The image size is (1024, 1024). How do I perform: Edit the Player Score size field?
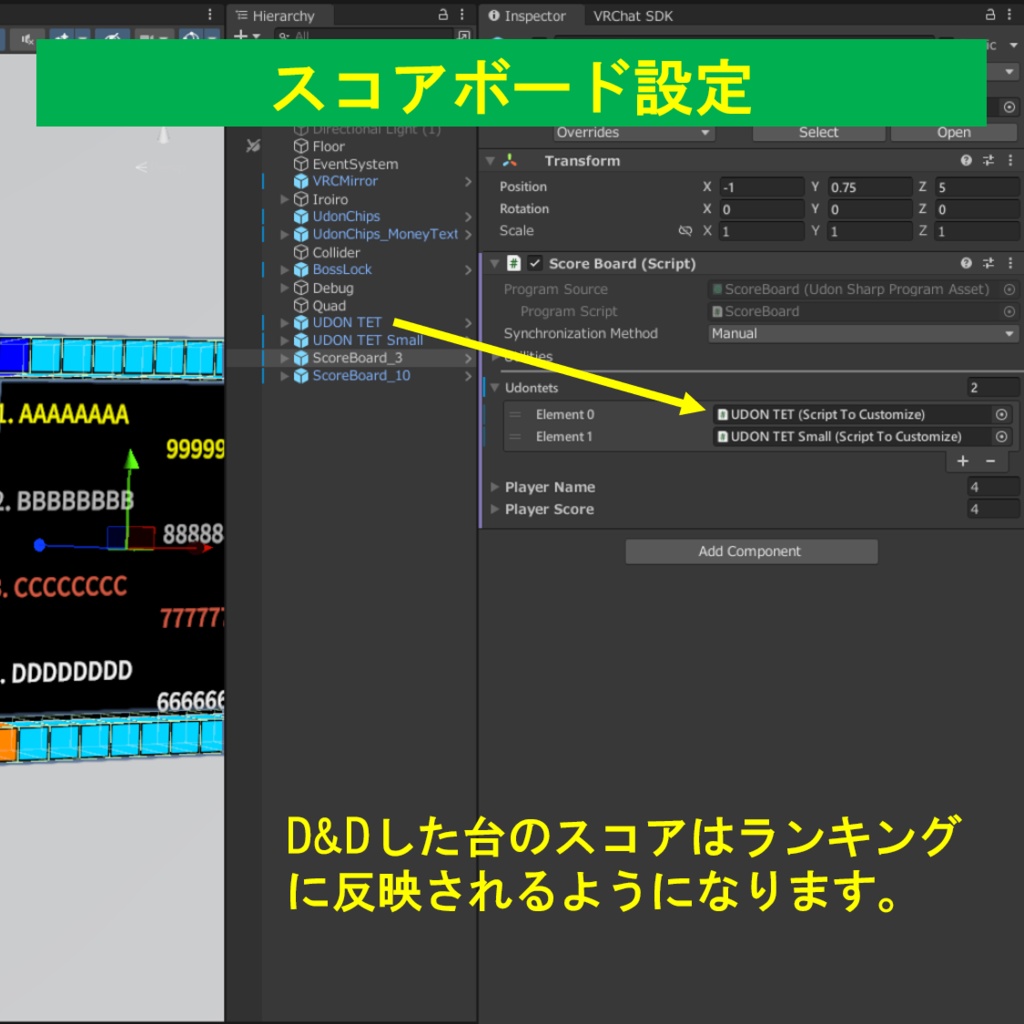pos(993,509)
